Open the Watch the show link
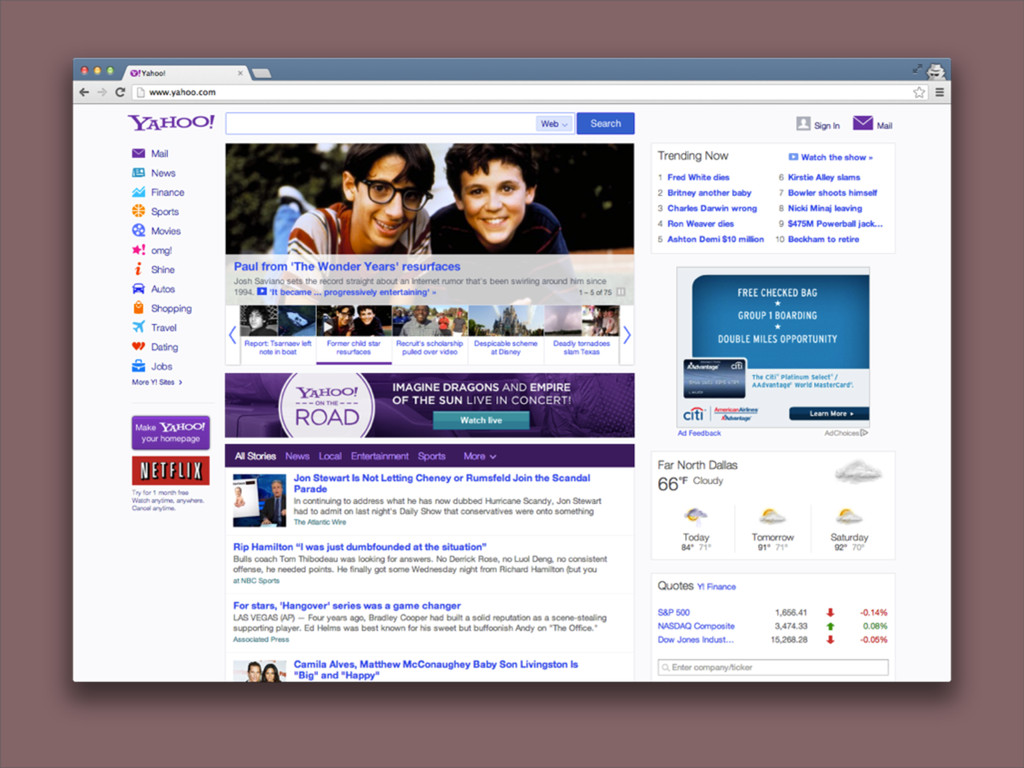Image resolution: width=1024 pixels, height=768 pixels. pyautogui.click(x=831, y=157)
